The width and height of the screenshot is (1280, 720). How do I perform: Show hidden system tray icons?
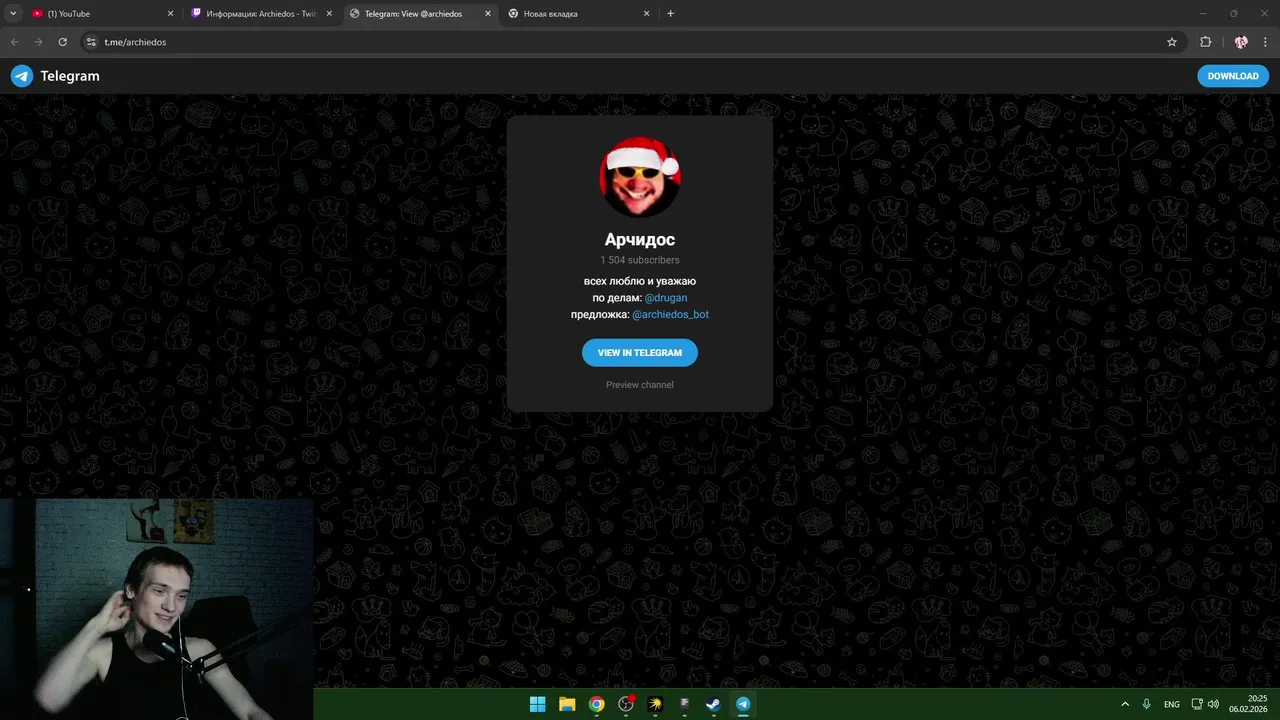1125,704
